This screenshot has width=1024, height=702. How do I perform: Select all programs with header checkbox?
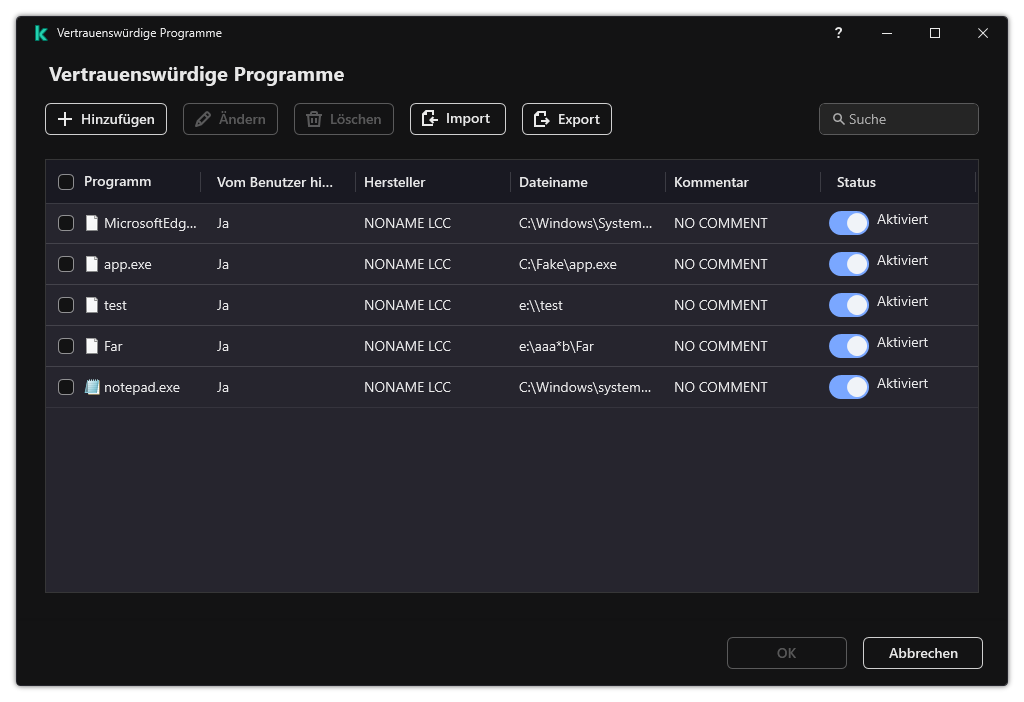pos(66,182)
